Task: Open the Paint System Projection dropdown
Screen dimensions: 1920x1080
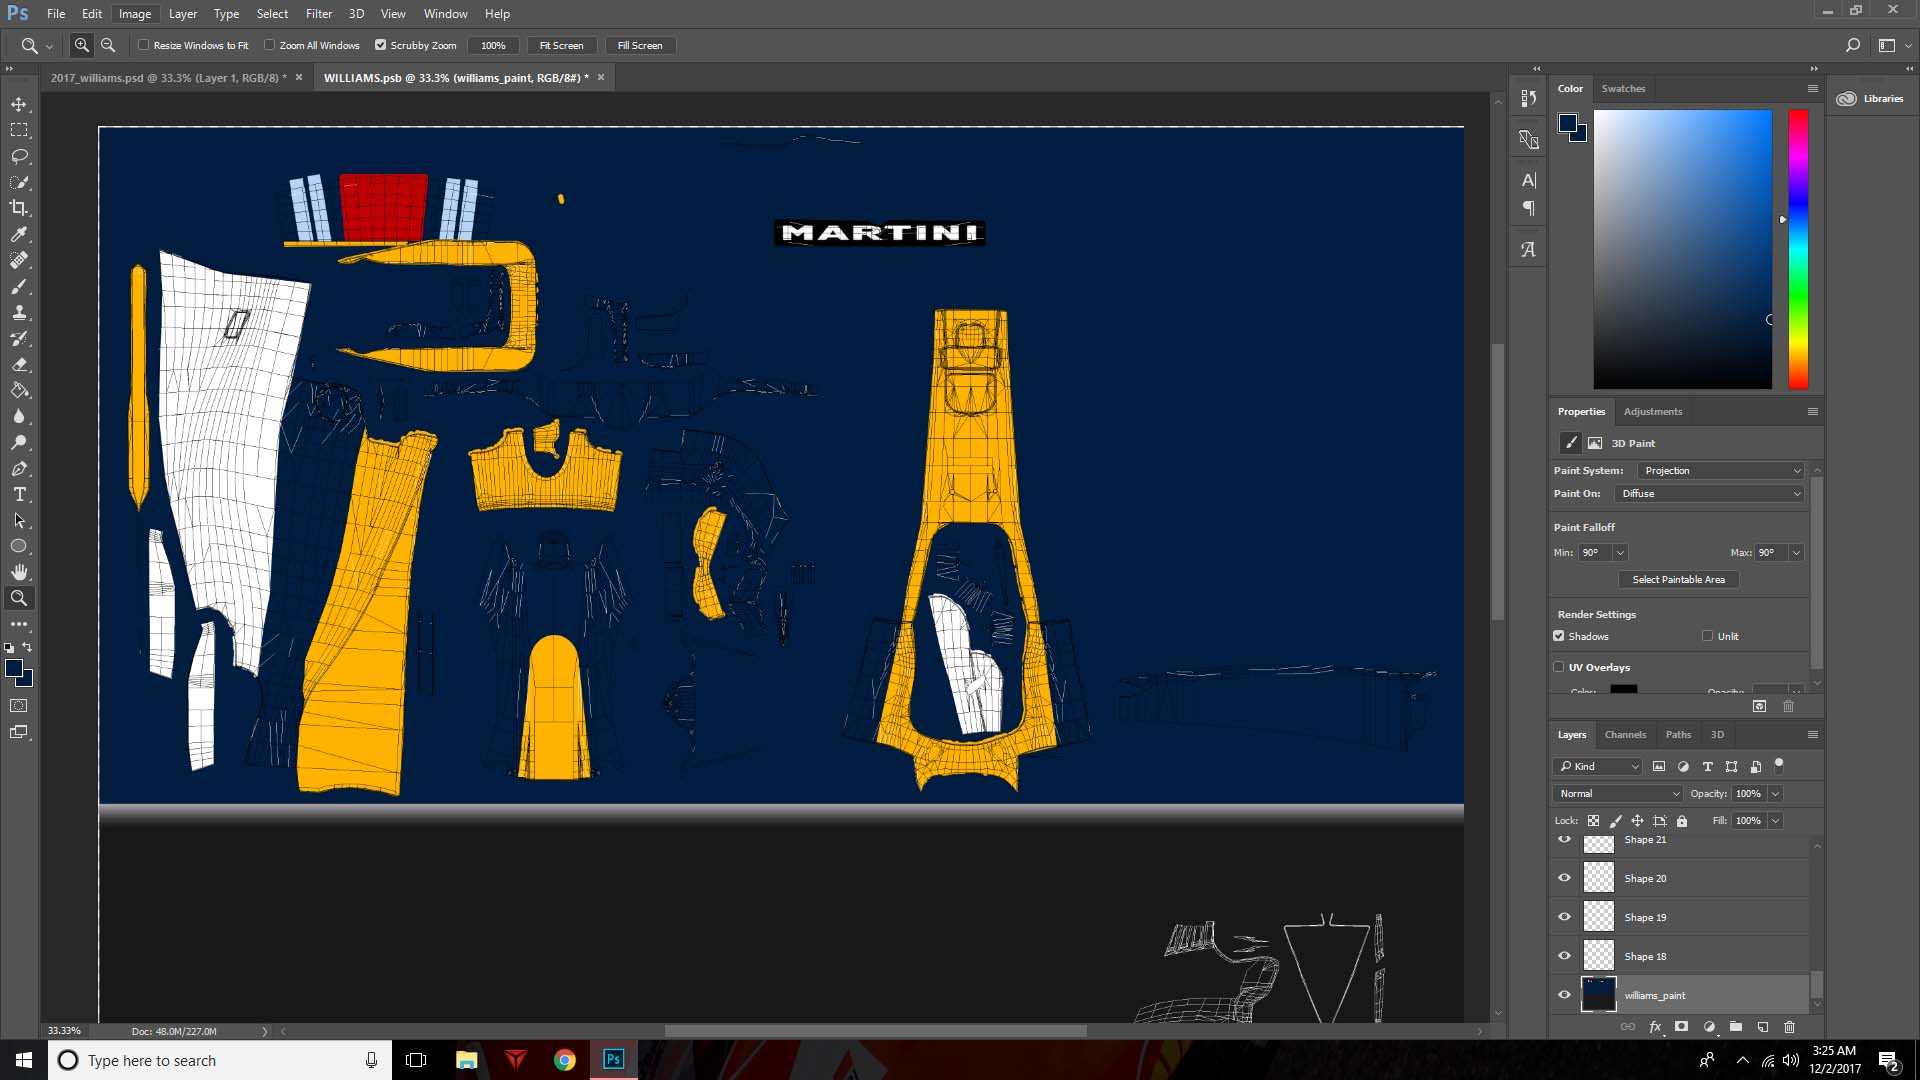Action: (x=1721, y=471)
